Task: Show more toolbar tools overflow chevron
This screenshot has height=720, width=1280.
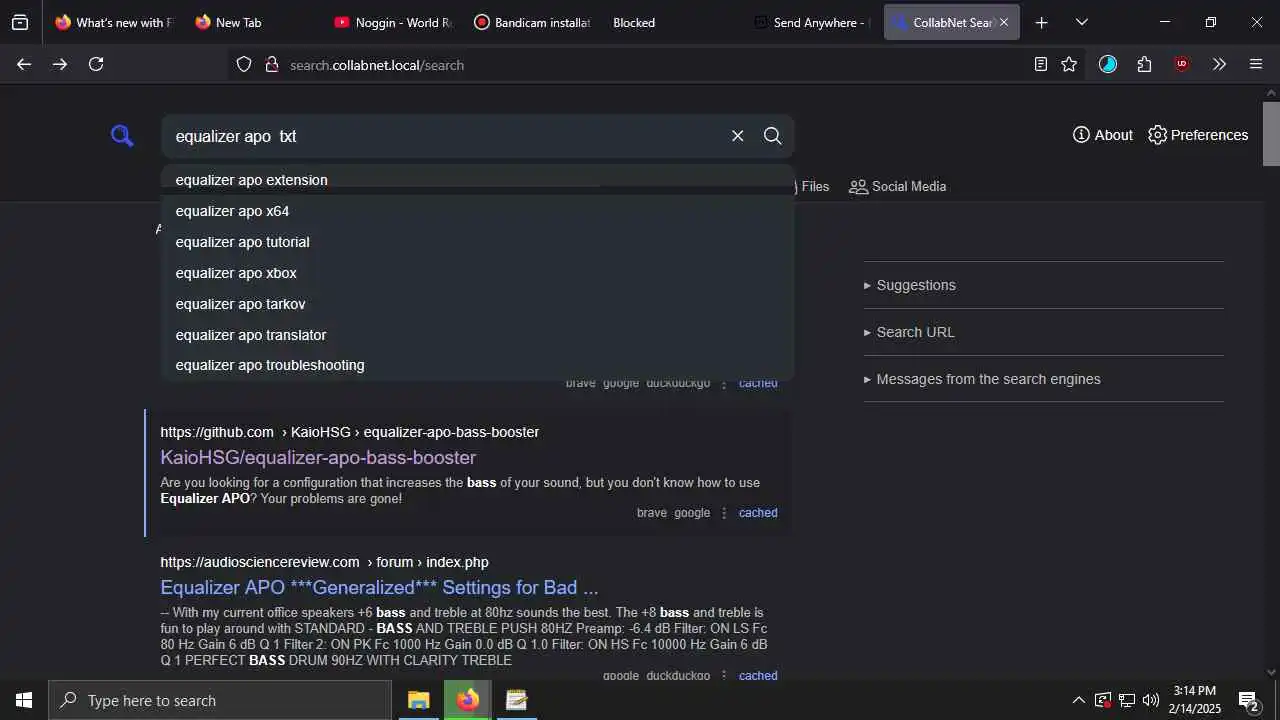Action: point(1219,64)
